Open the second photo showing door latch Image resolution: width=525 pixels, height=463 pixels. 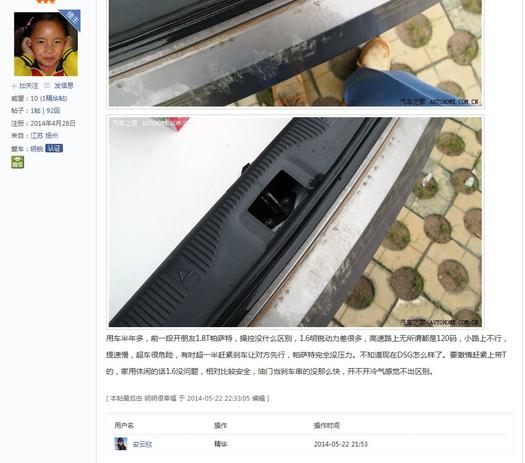coord(295,222)
